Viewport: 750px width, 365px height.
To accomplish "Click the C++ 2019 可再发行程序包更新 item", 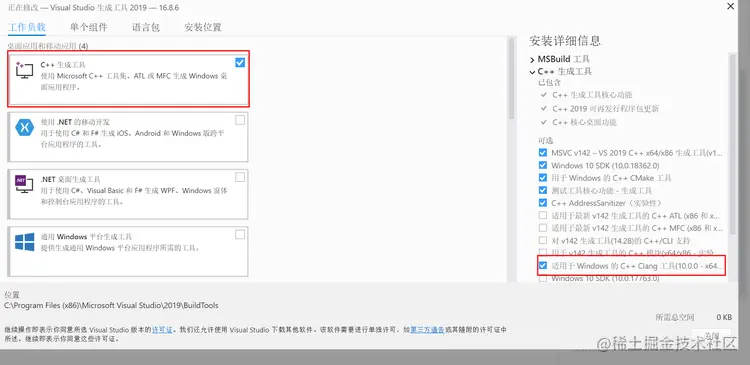I will [x=606, y=109].
